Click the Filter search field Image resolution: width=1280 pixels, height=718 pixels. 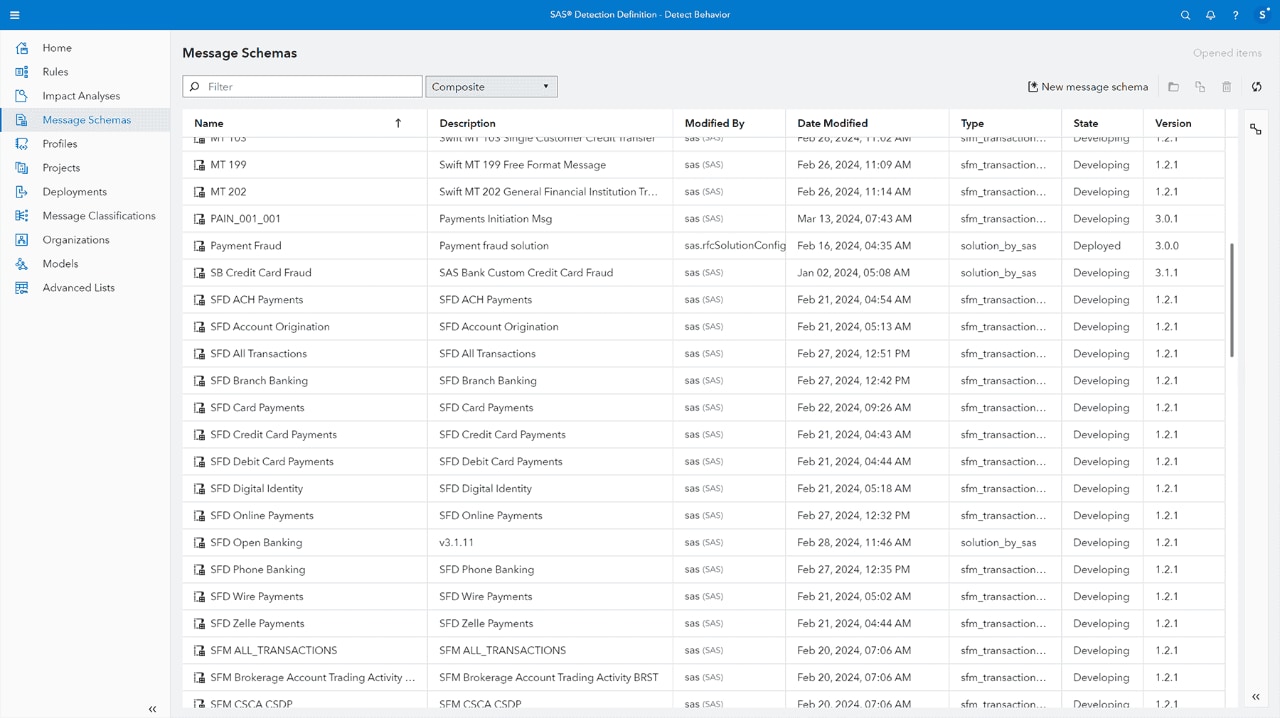tap(302, 87)
